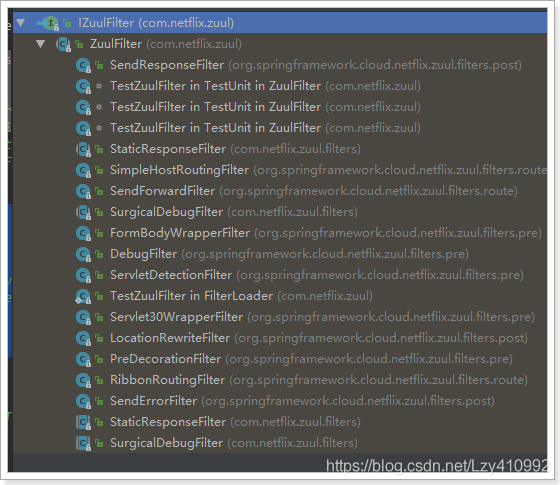Click public access icon beside SendErrorFilter
The image size is (560, 485).
99,401
